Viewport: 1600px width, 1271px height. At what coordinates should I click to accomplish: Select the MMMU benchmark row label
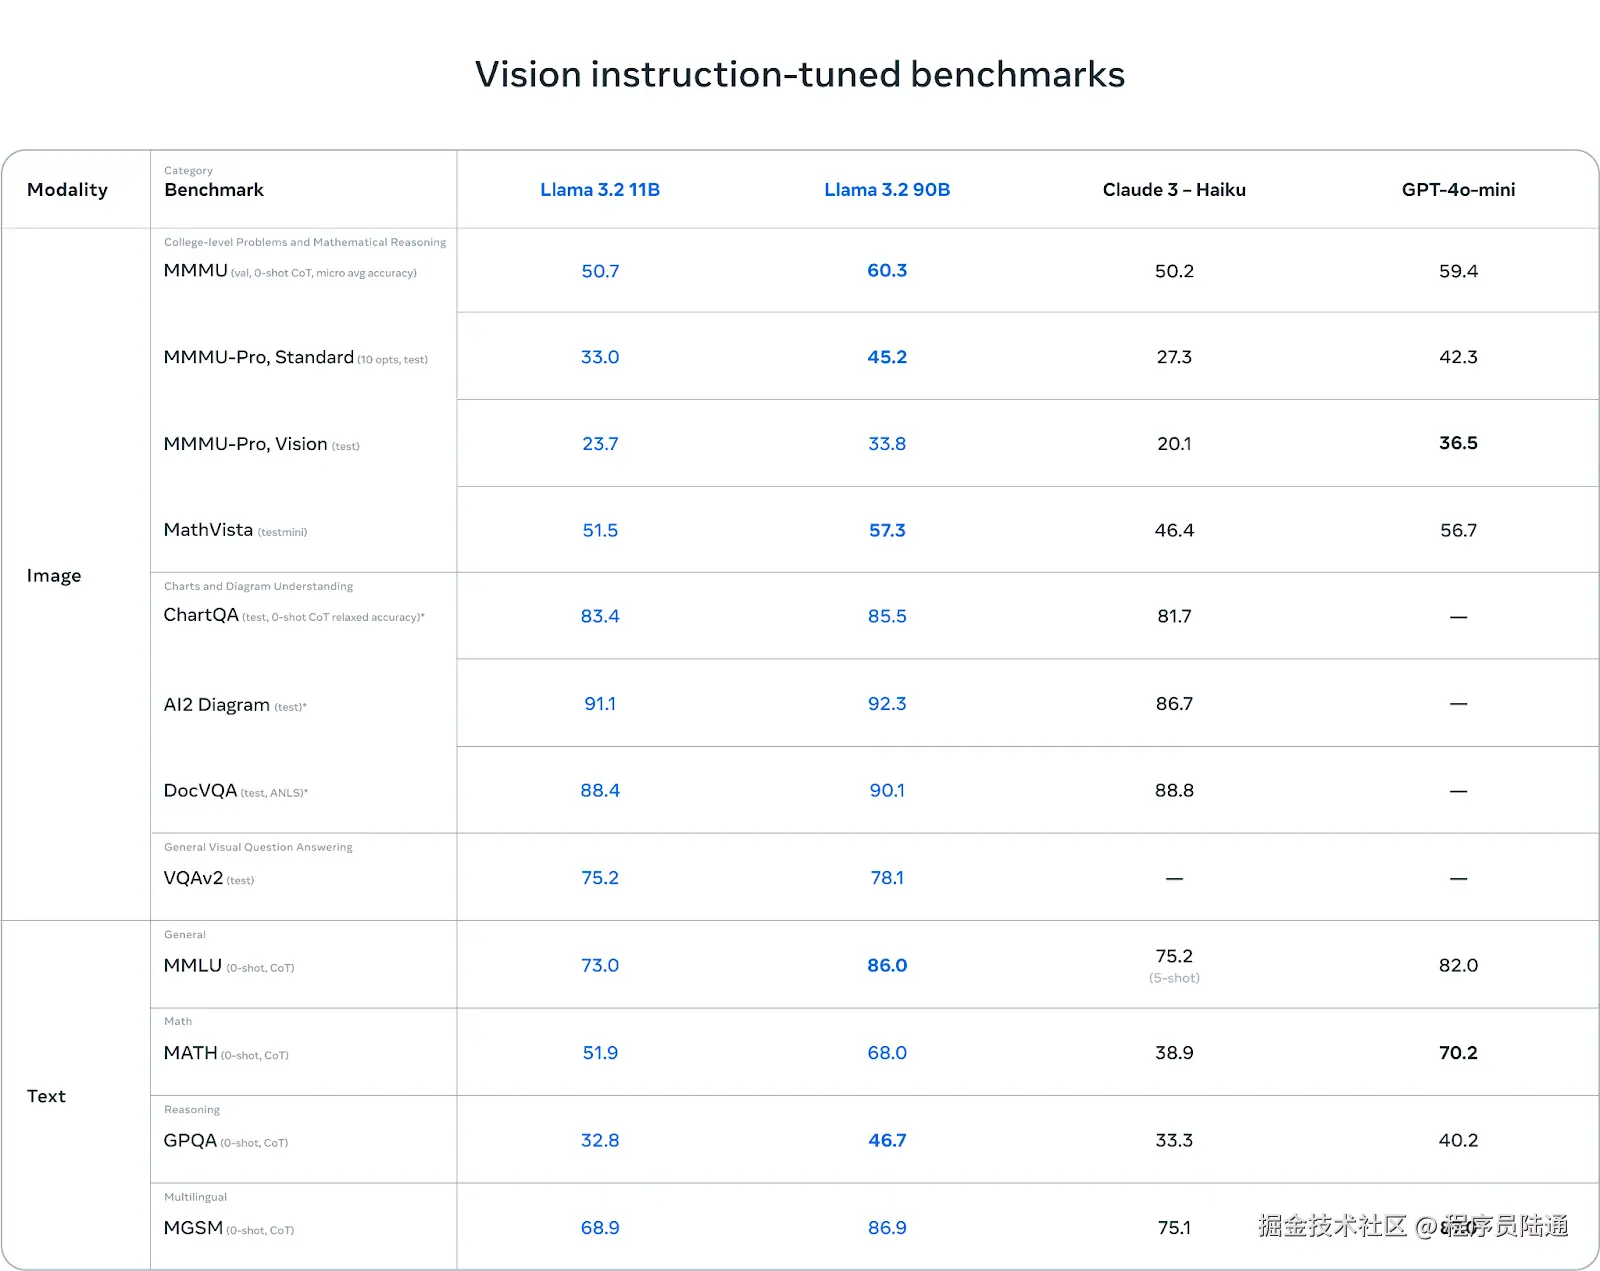coord(196,271)
